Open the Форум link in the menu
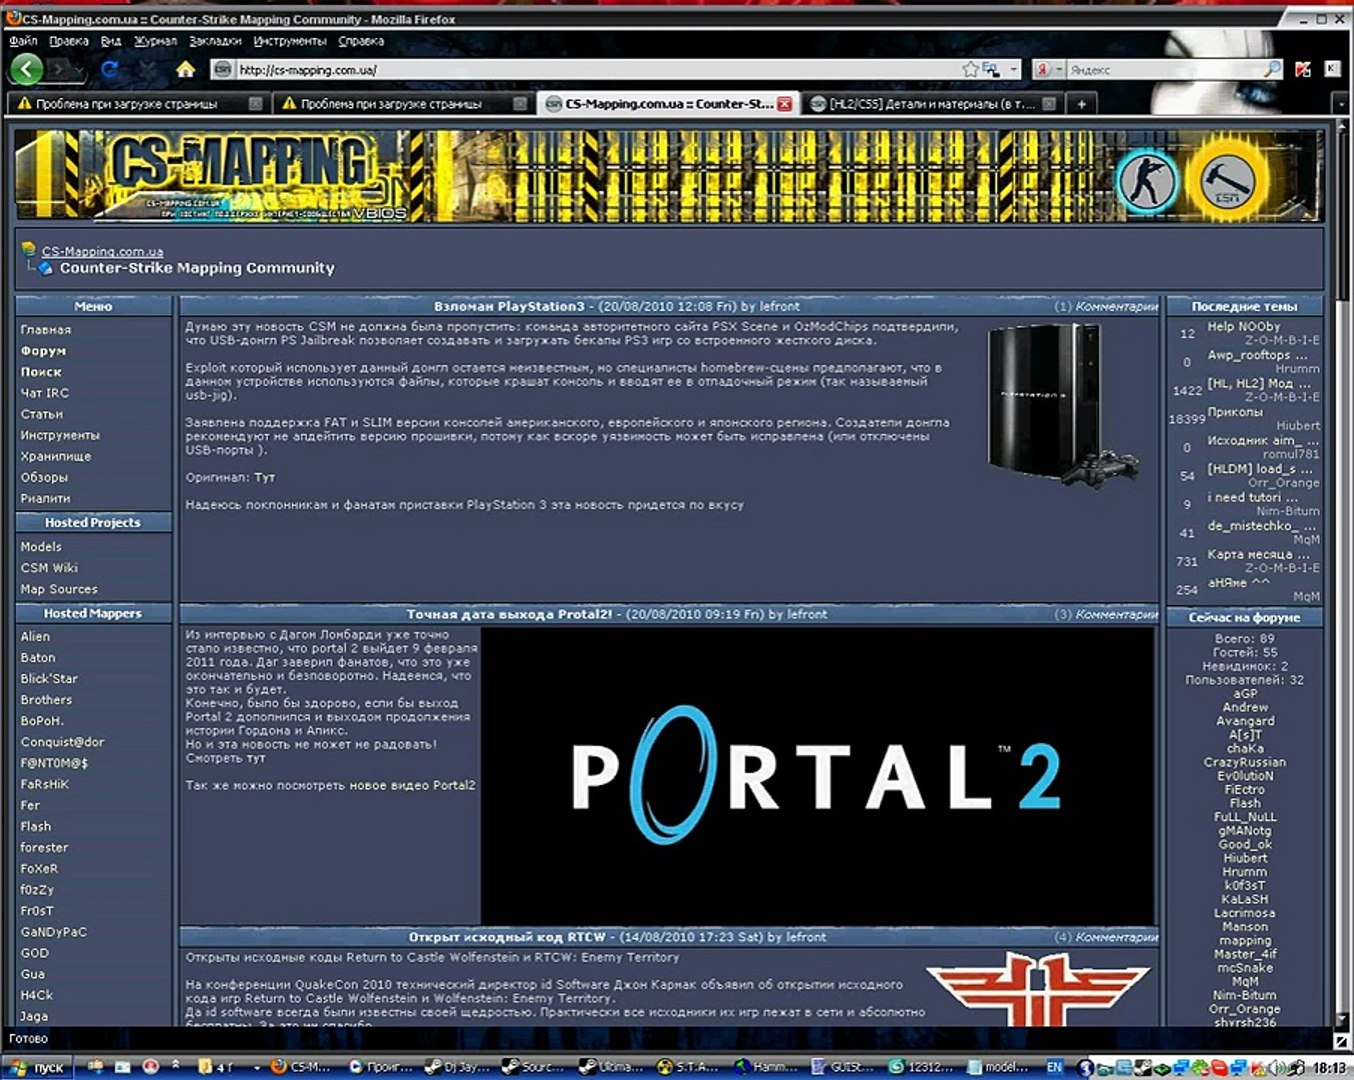The height and width of the screenshot is (1080, 1354). pos(43,351)
